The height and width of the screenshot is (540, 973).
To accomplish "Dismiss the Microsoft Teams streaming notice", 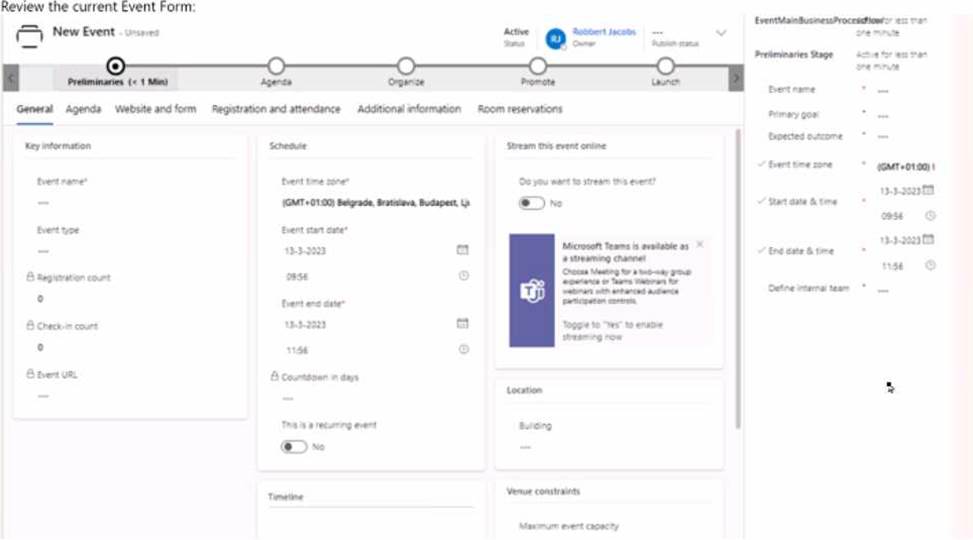I will click(700, 245).
